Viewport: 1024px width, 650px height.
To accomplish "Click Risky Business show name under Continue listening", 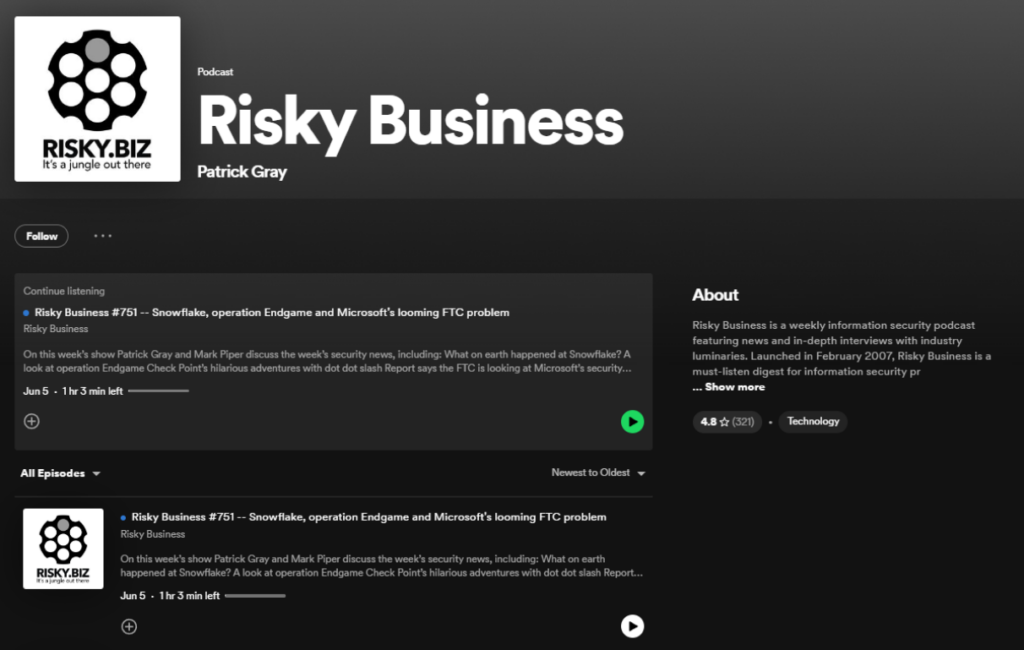I will (x=56, y=329).
